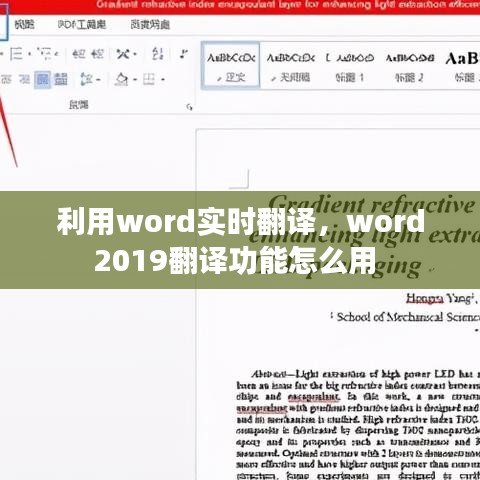The image size is (480, 480).
Task: Open the PDF工具集 ribbon tab
Action: [82, 24]
